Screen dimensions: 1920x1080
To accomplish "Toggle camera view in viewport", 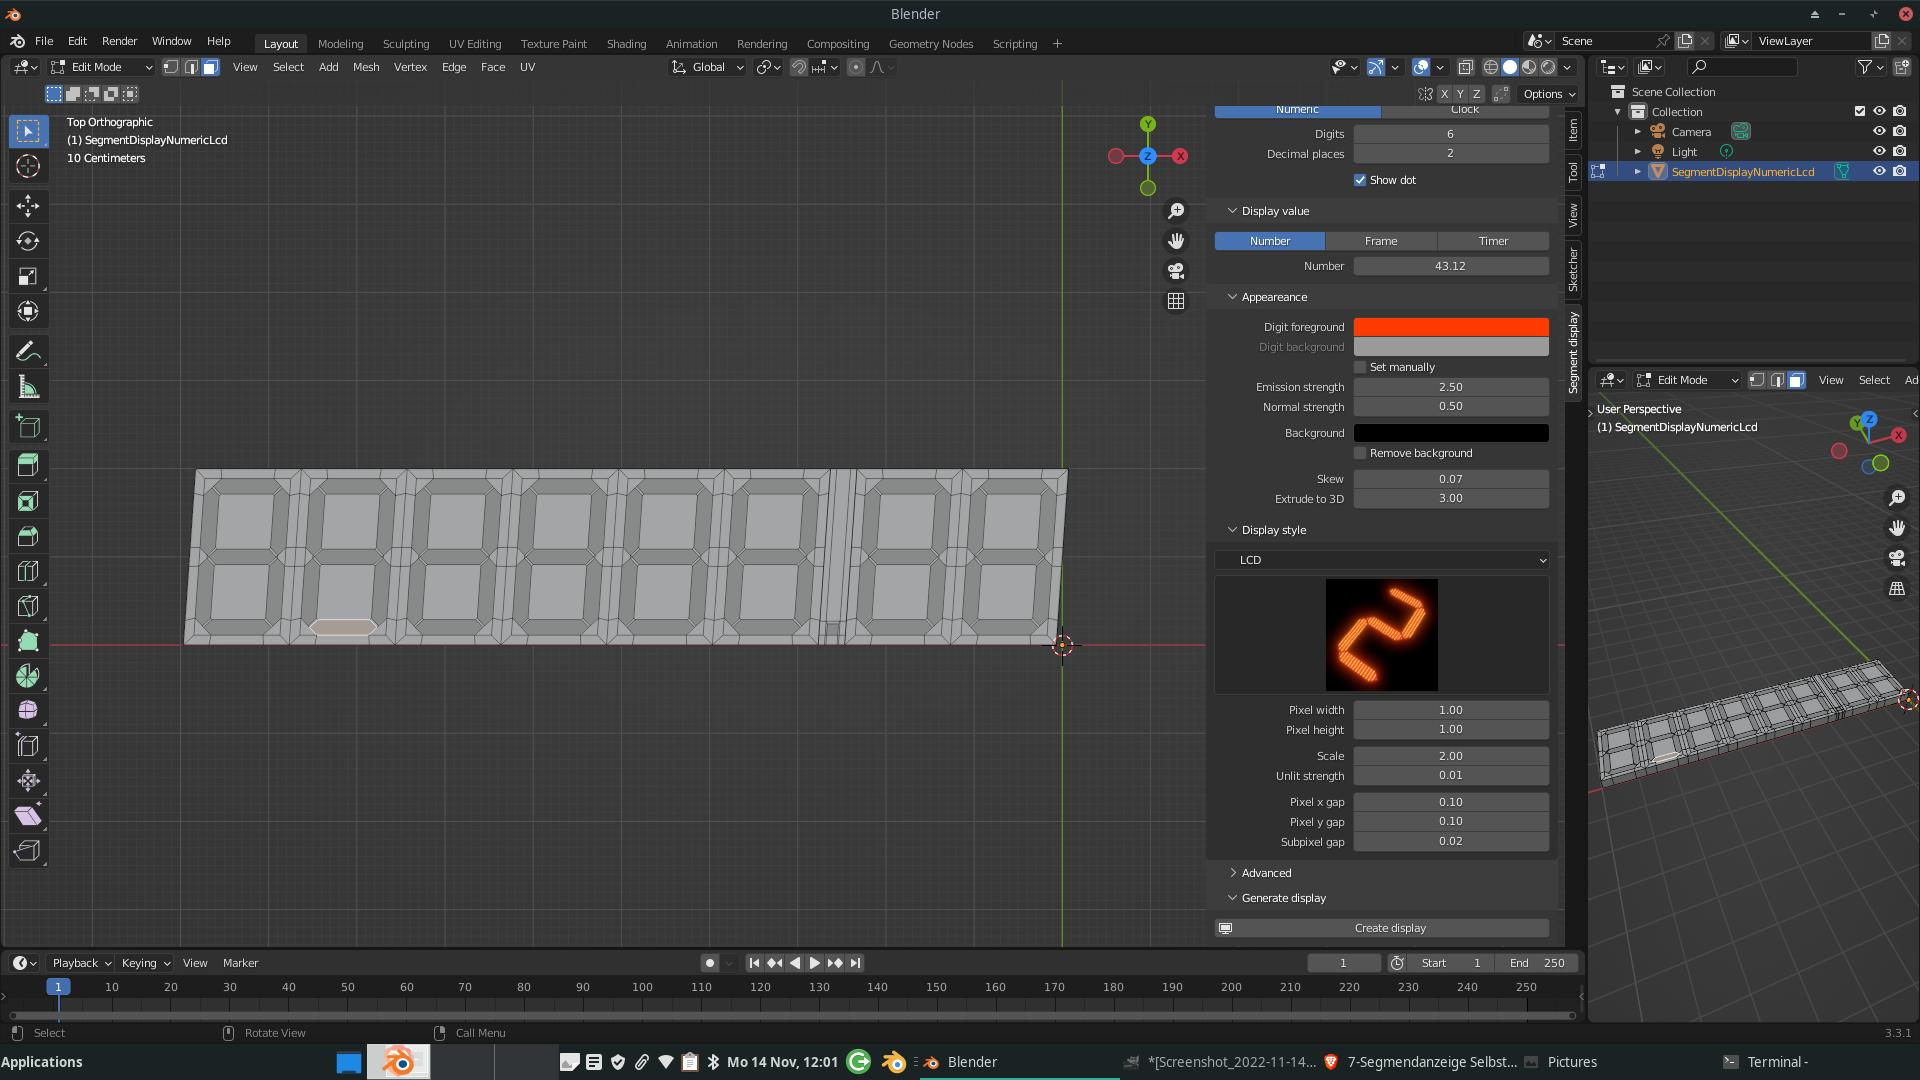I will click(x=1176, y=271).
